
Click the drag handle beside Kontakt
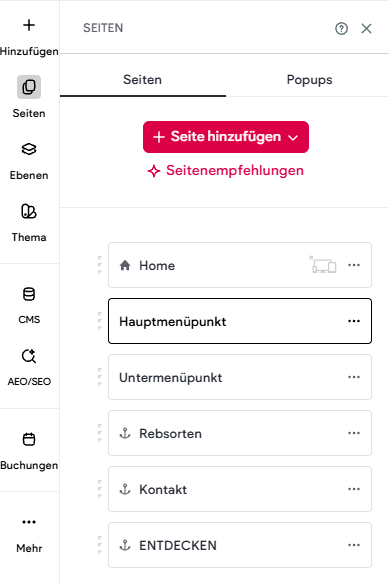[x=100, y=489]
